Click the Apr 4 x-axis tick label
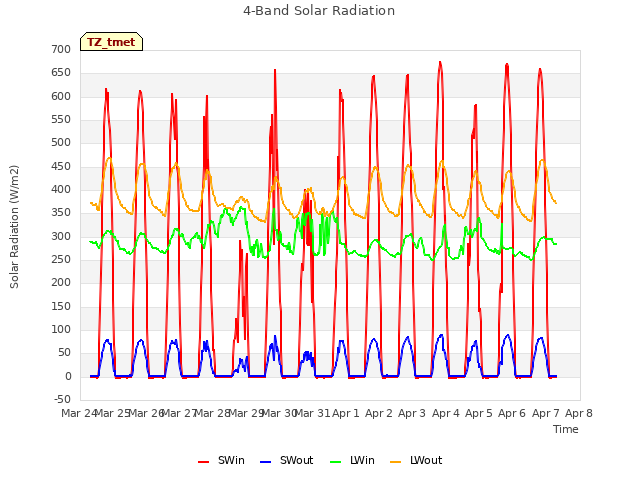 tap(446, 413)
